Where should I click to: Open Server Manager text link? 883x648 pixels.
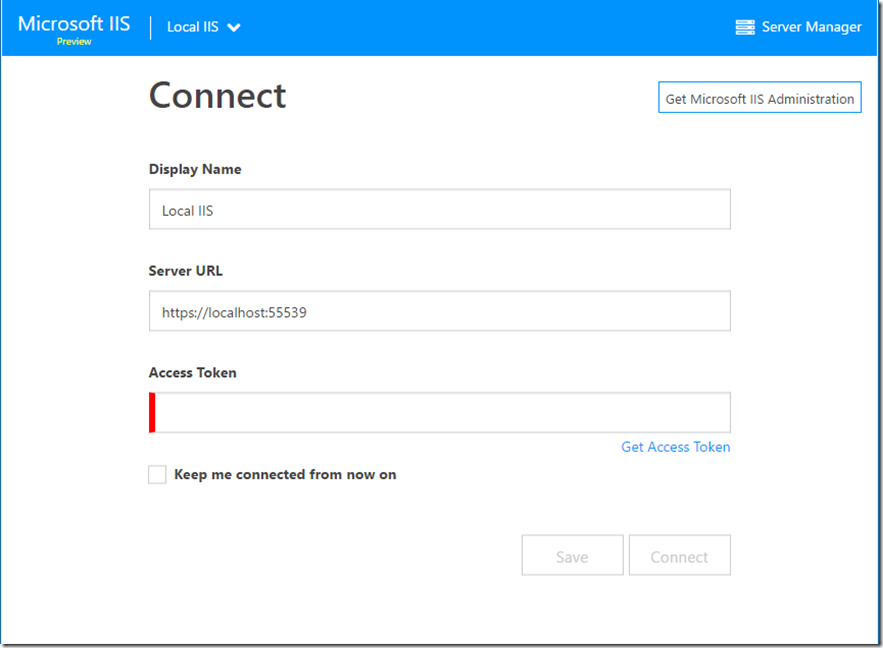(x=811, y=27)
